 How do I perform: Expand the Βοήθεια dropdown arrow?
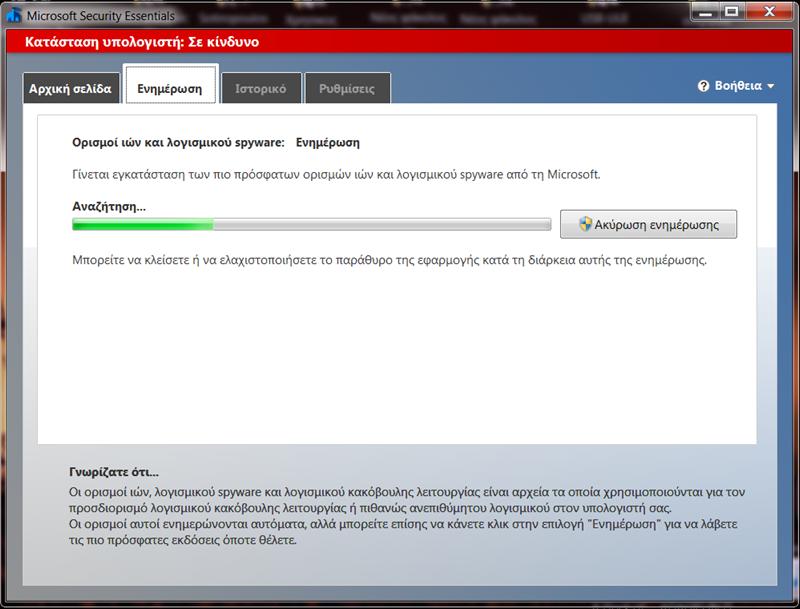770,86
